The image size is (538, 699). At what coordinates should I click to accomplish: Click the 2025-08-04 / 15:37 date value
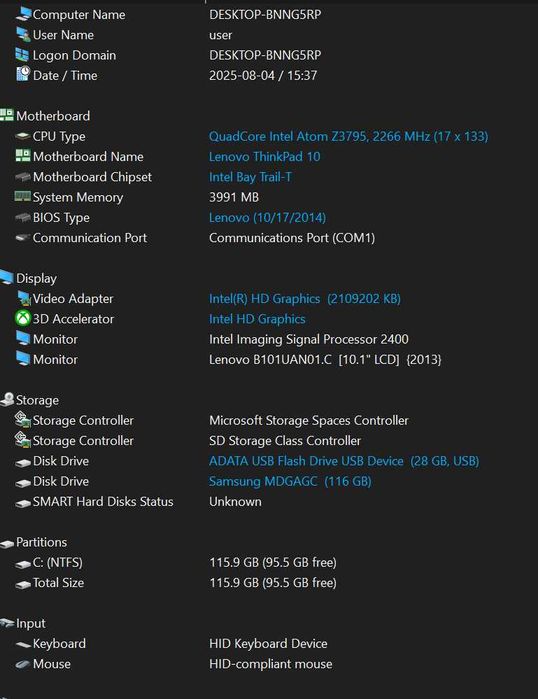(x=263, y=75)
